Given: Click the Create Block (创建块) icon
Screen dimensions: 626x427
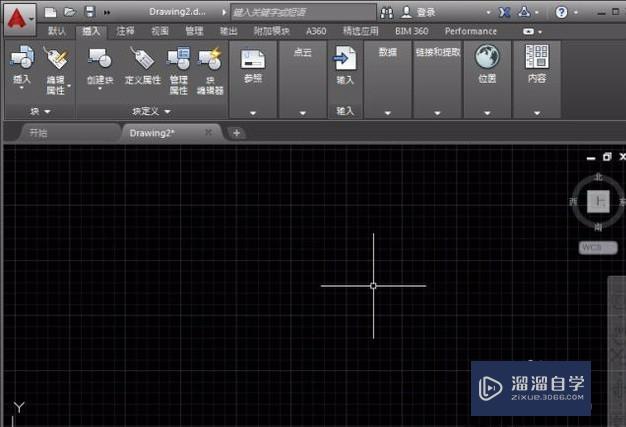Looking at the screenshot, I should [x=100, y=59].
